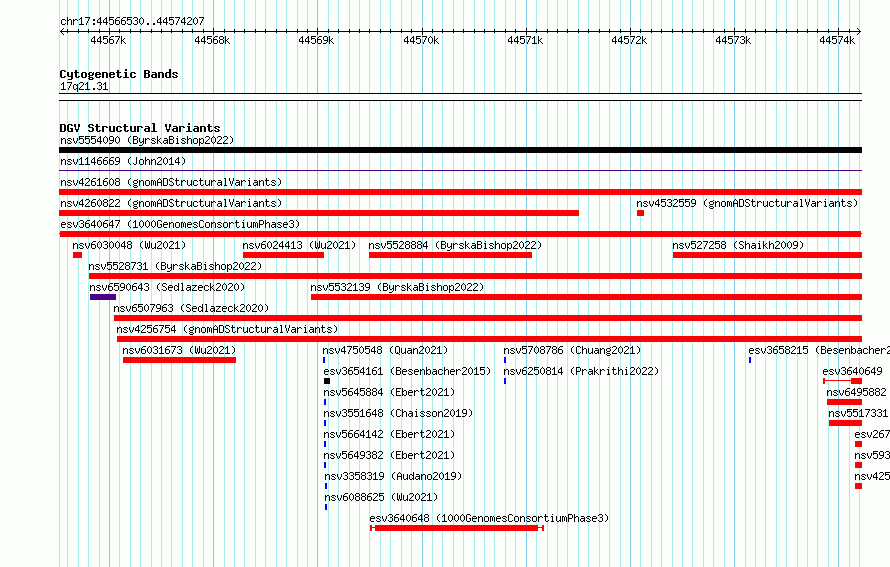Select the purple nsv6590643 bar
This screenshot has height=567, width=890.
[x=103, y=297]
